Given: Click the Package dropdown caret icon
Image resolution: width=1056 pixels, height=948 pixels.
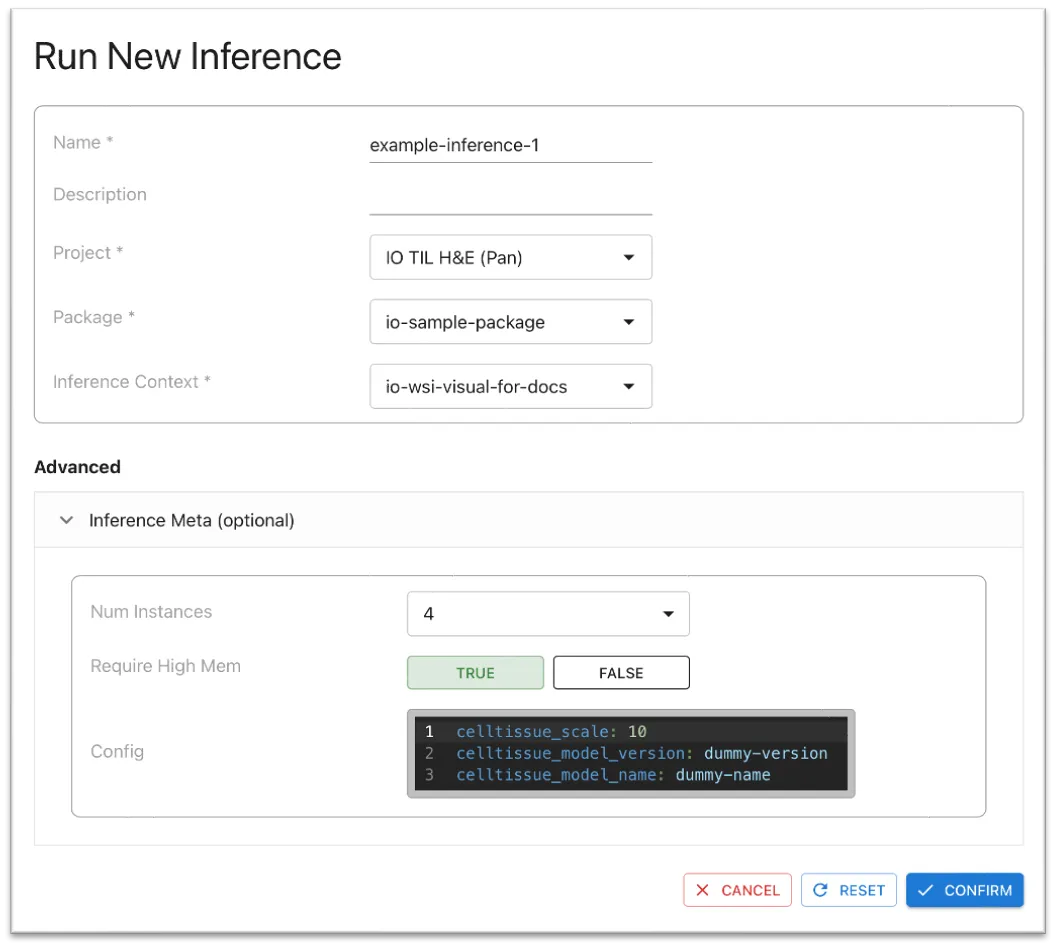Looking at the screenshot, I should 629,322.
